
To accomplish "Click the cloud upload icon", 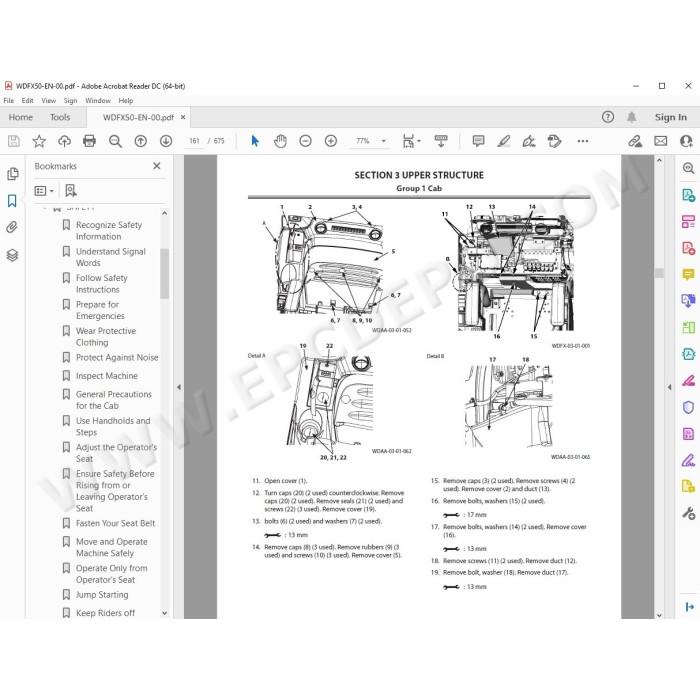I will pyautogui.click(x=64, y=141).
